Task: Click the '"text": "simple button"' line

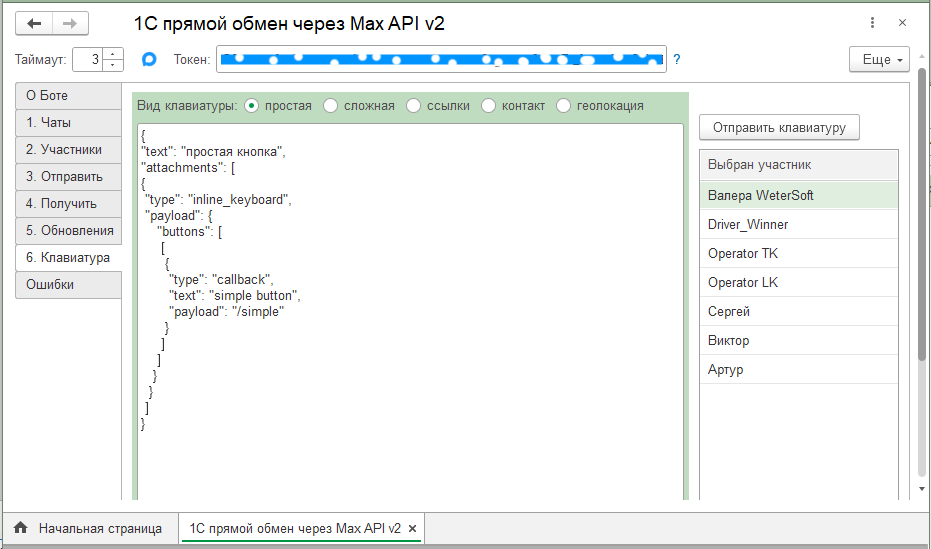Action: [x=235, y=296]
